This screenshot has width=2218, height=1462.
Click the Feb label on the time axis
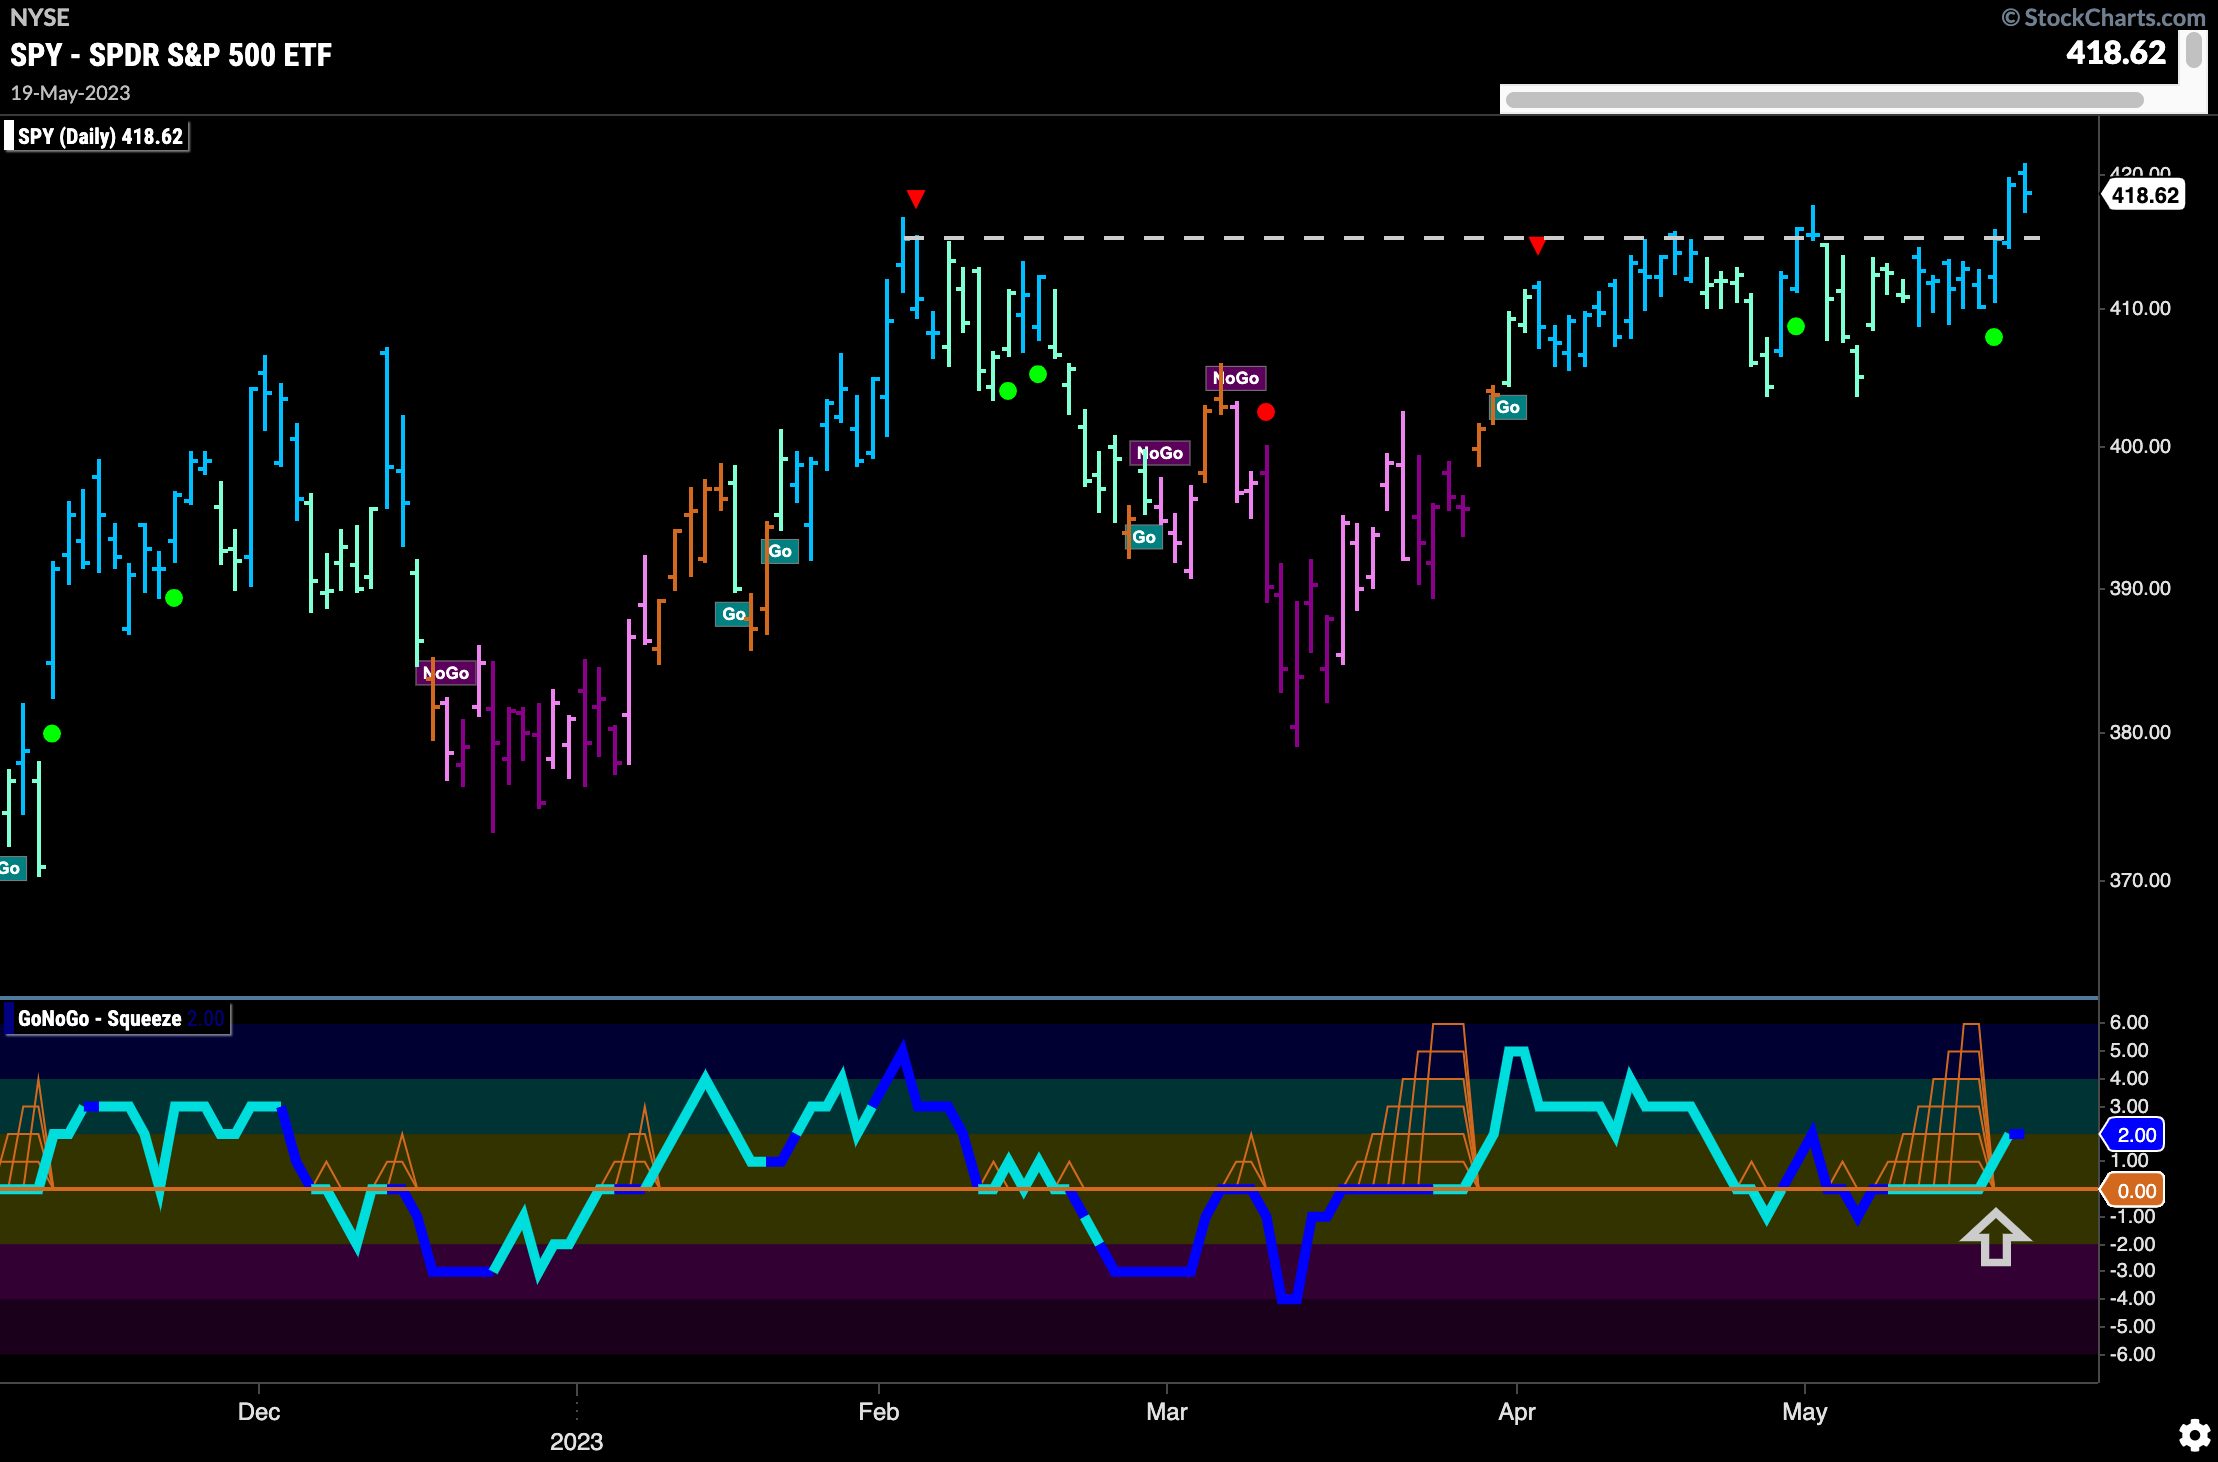[879, 1412]
